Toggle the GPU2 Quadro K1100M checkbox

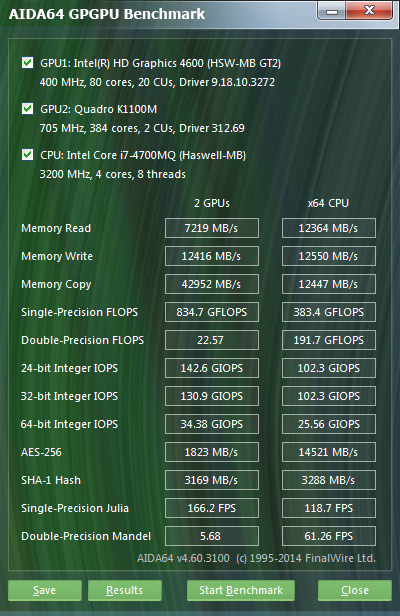pyautogui.click(x=28, y=109)
